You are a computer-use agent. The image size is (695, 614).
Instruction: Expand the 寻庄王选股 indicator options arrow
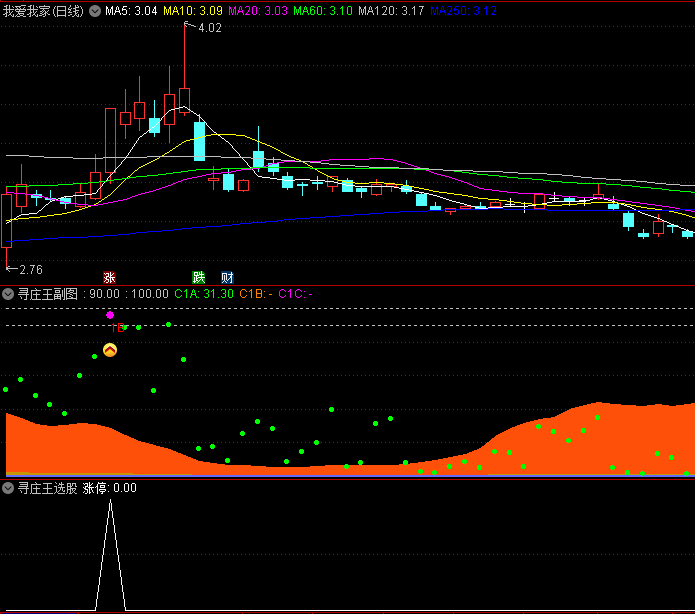(x=9, y=488)
